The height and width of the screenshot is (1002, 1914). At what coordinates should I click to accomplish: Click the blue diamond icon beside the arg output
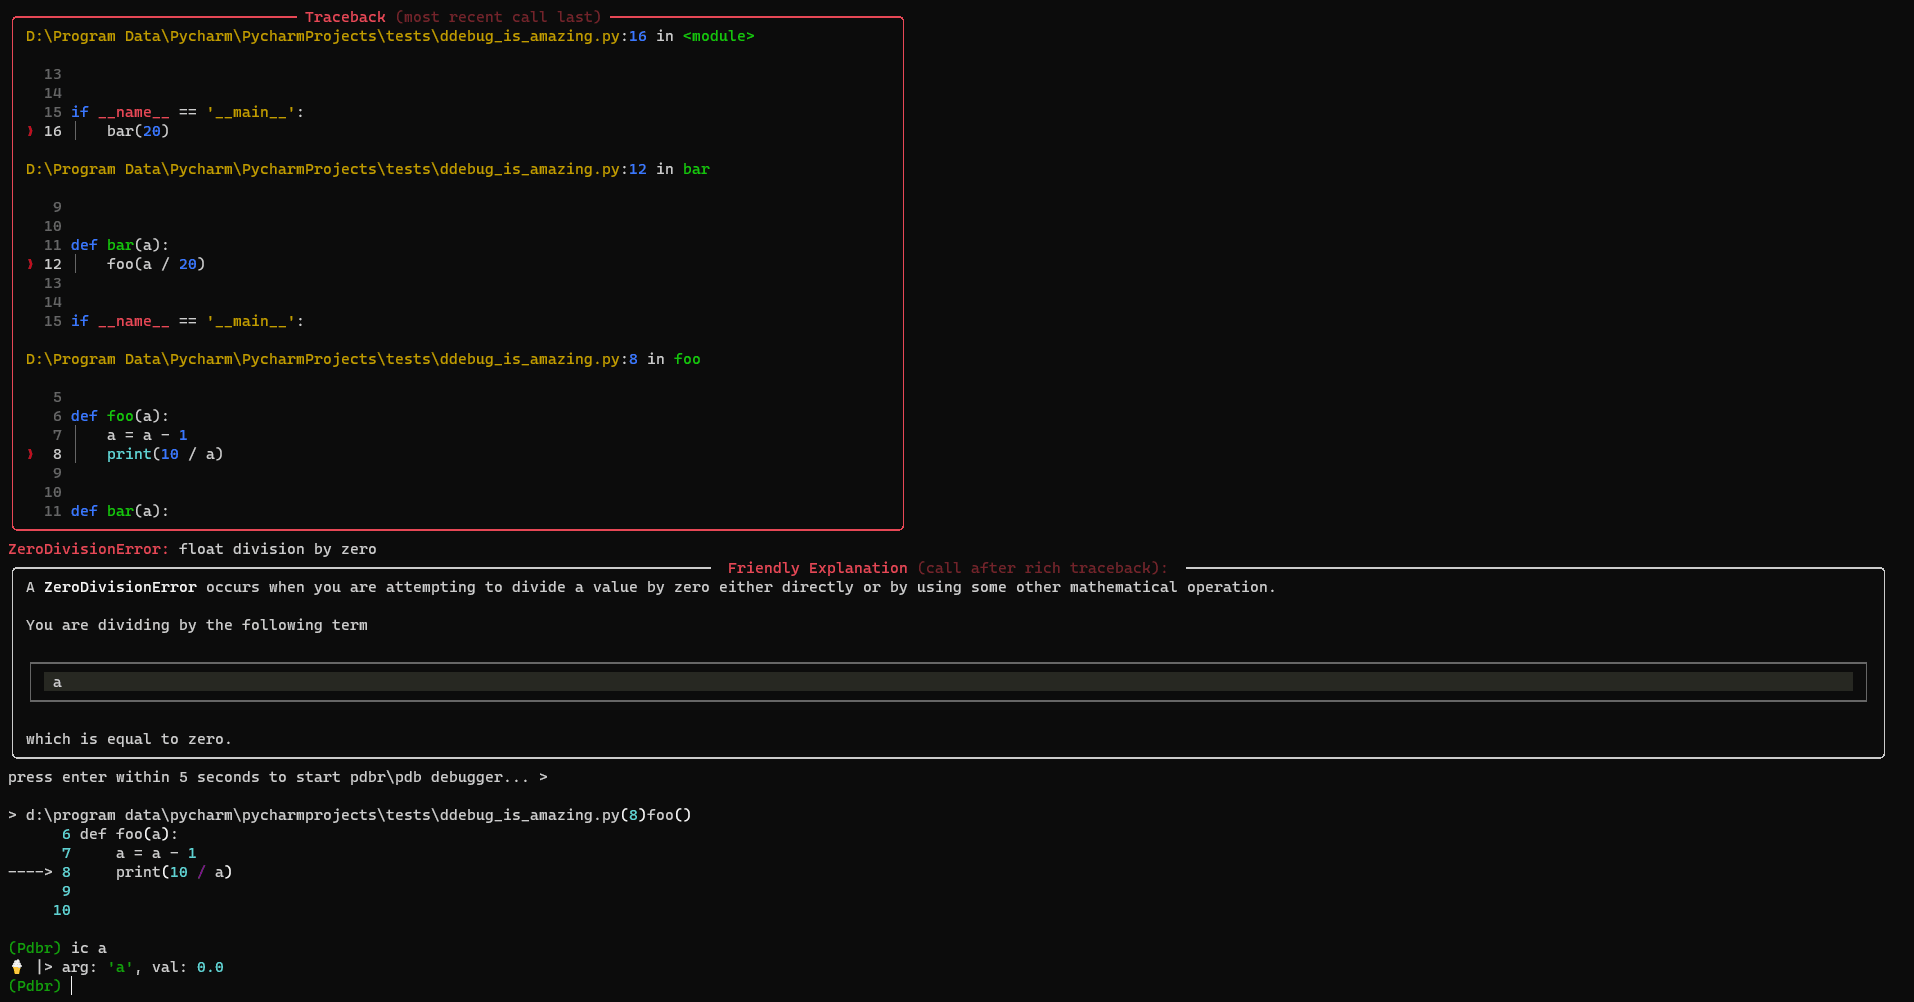point(16,967)
